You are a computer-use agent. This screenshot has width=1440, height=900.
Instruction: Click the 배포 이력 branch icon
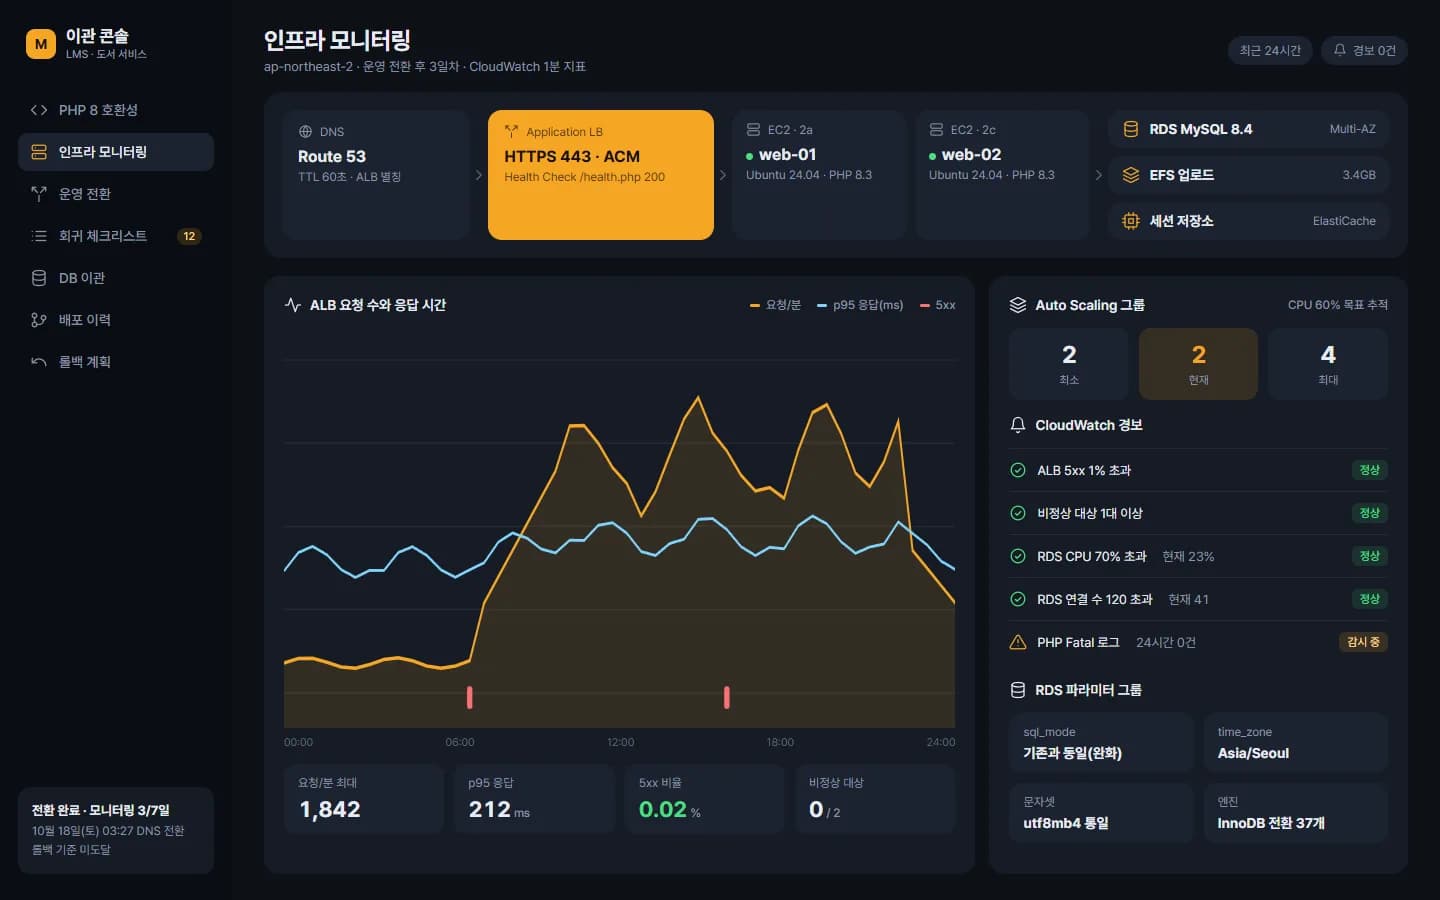tap(39, 320)
